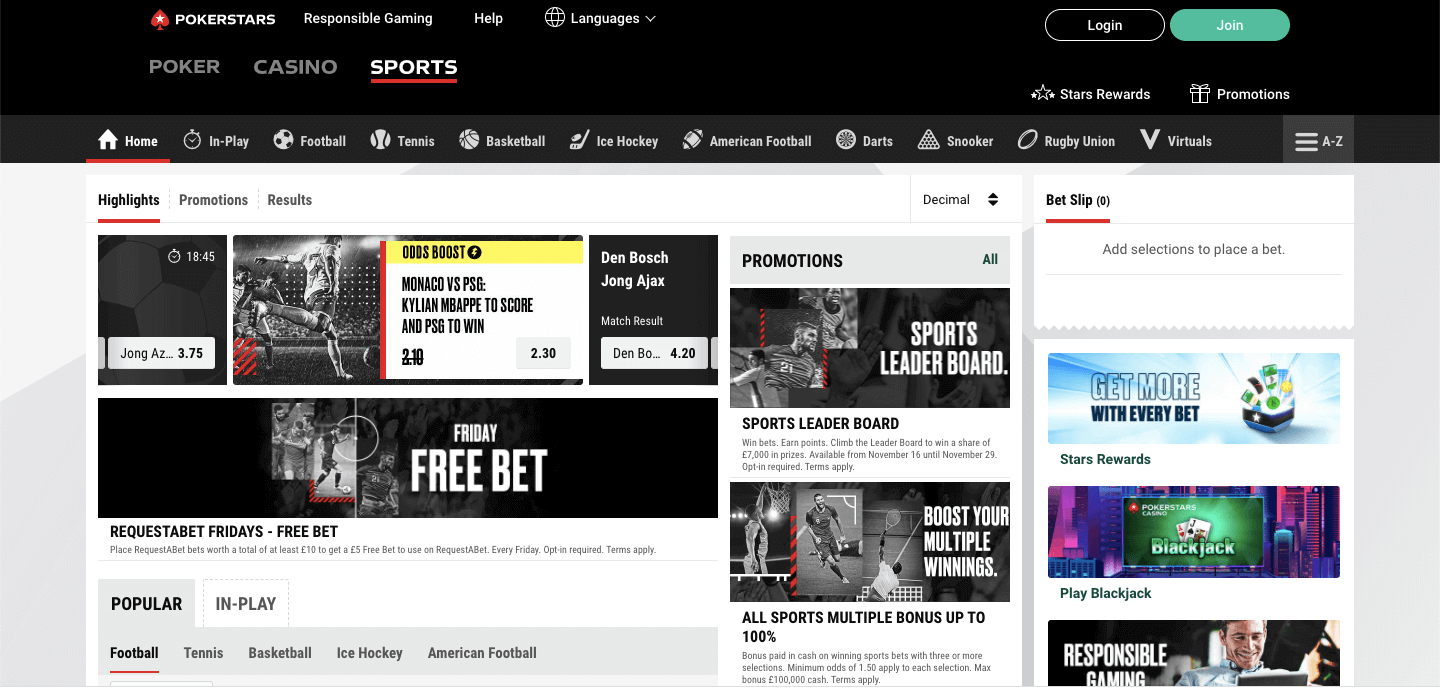
Task: Select the Basketball tab under Popular
Action: click(280, 653)
